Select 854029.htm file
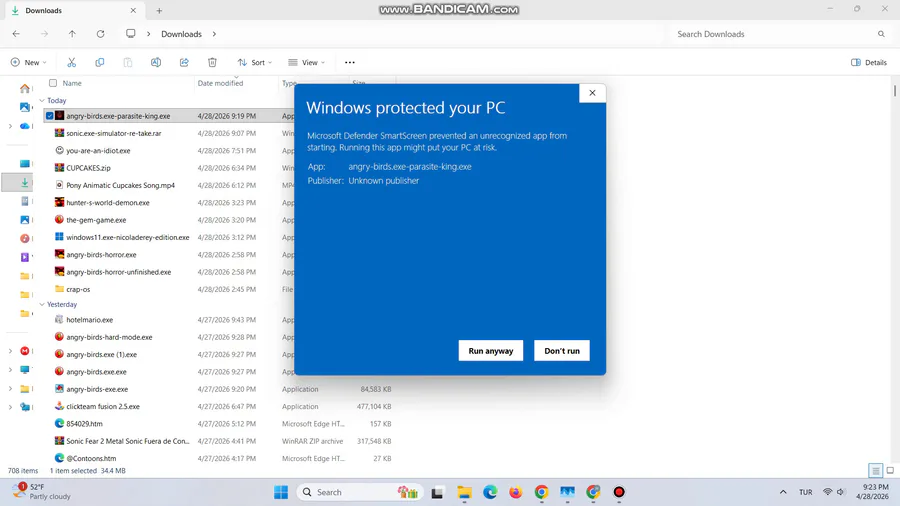Viewport: 900px width, 506px height. [x=84, y=423]
